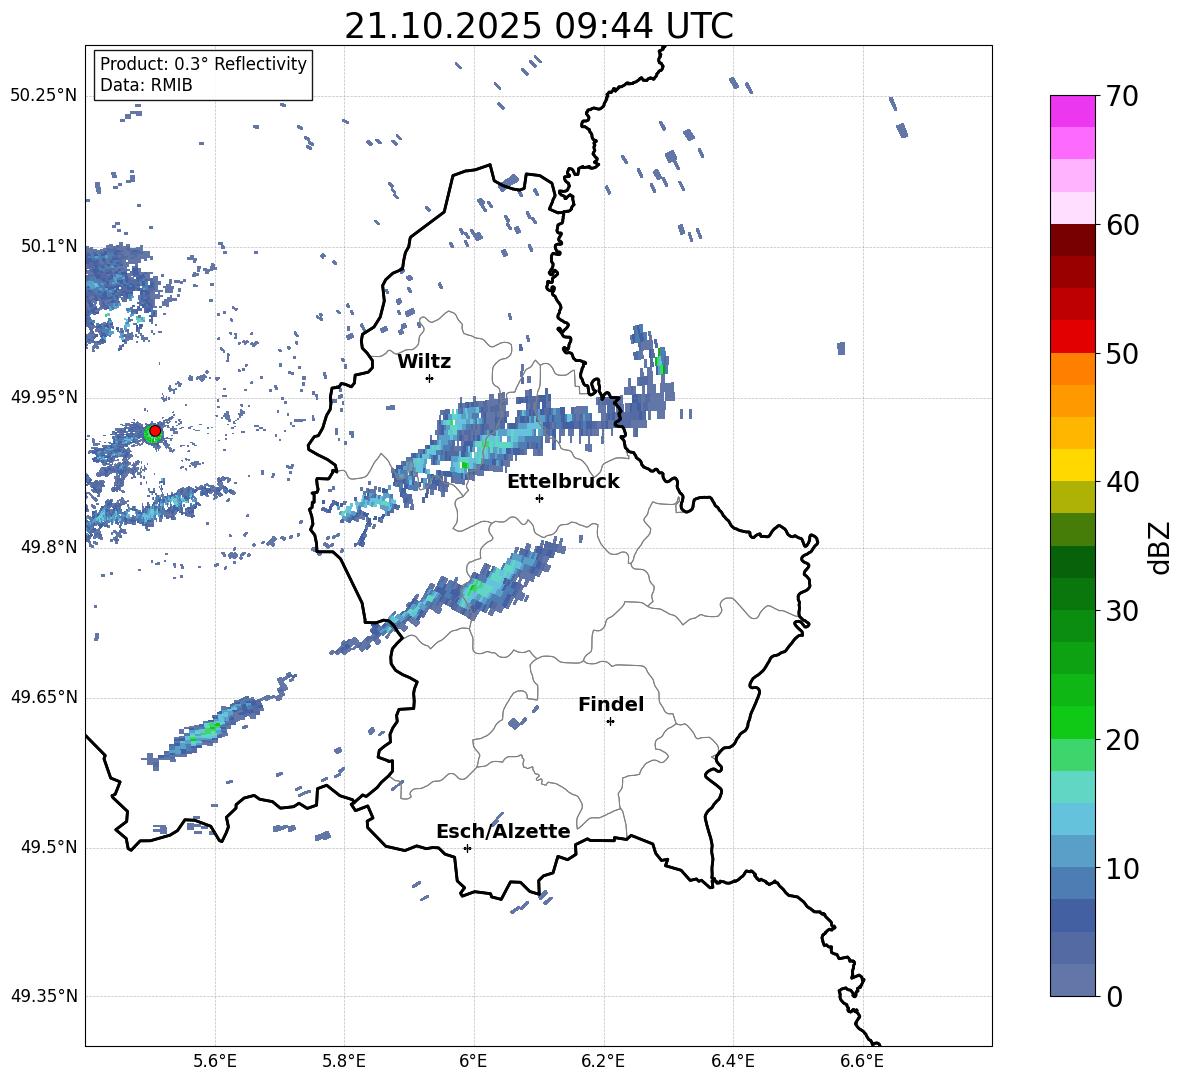Screen dimensions: 1184x1081
Task: Click the red radar site marker
Action: pyautogui.click(x=155, y=431)
